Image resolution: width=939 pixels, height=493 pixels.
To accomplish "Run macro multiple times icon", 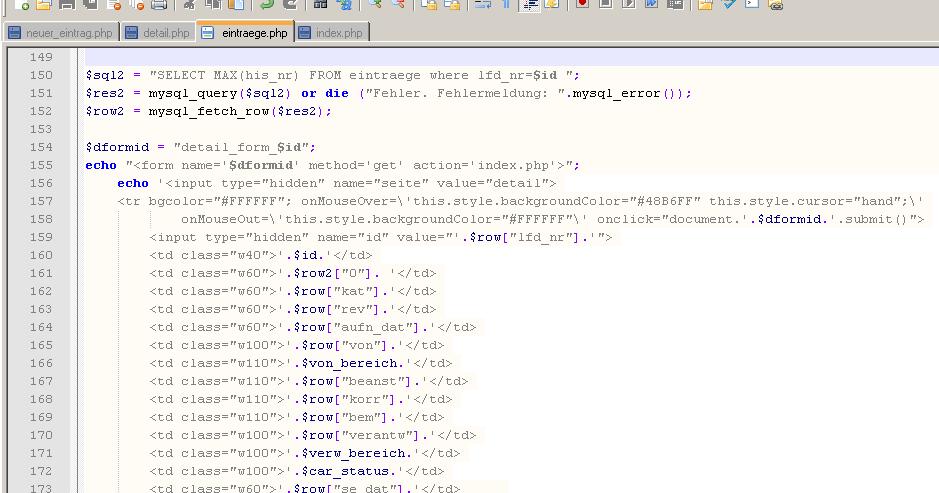I will pyautogui.click(x=651, y=5).
